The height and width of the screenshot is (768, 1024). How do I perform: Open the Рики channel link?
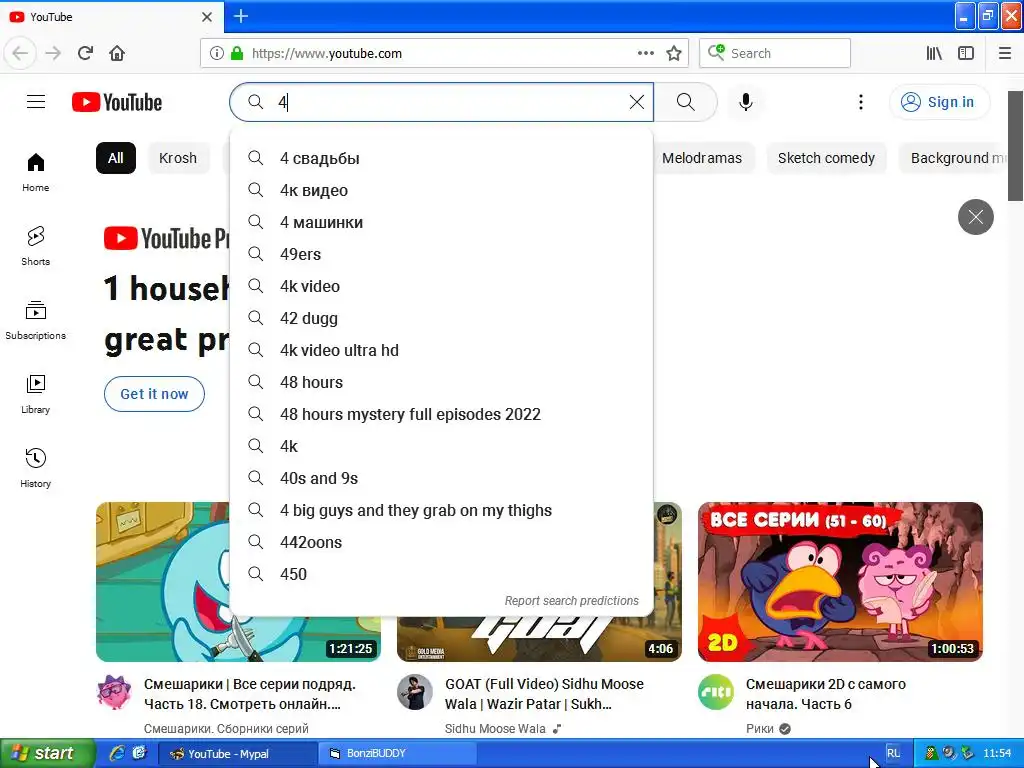click(x=760, y=729)
